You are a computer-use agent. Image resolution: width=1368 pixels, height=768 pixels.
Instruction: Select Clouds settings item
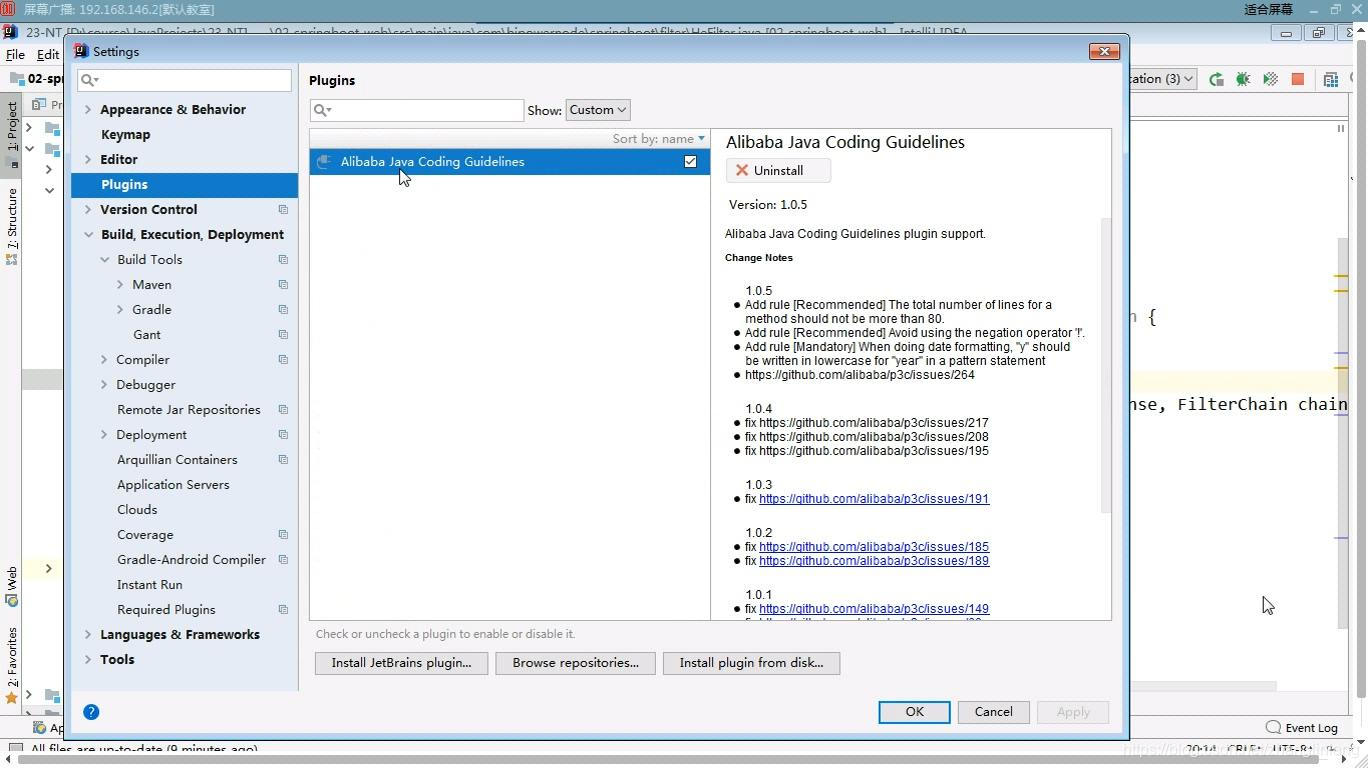tap(137, 509)
